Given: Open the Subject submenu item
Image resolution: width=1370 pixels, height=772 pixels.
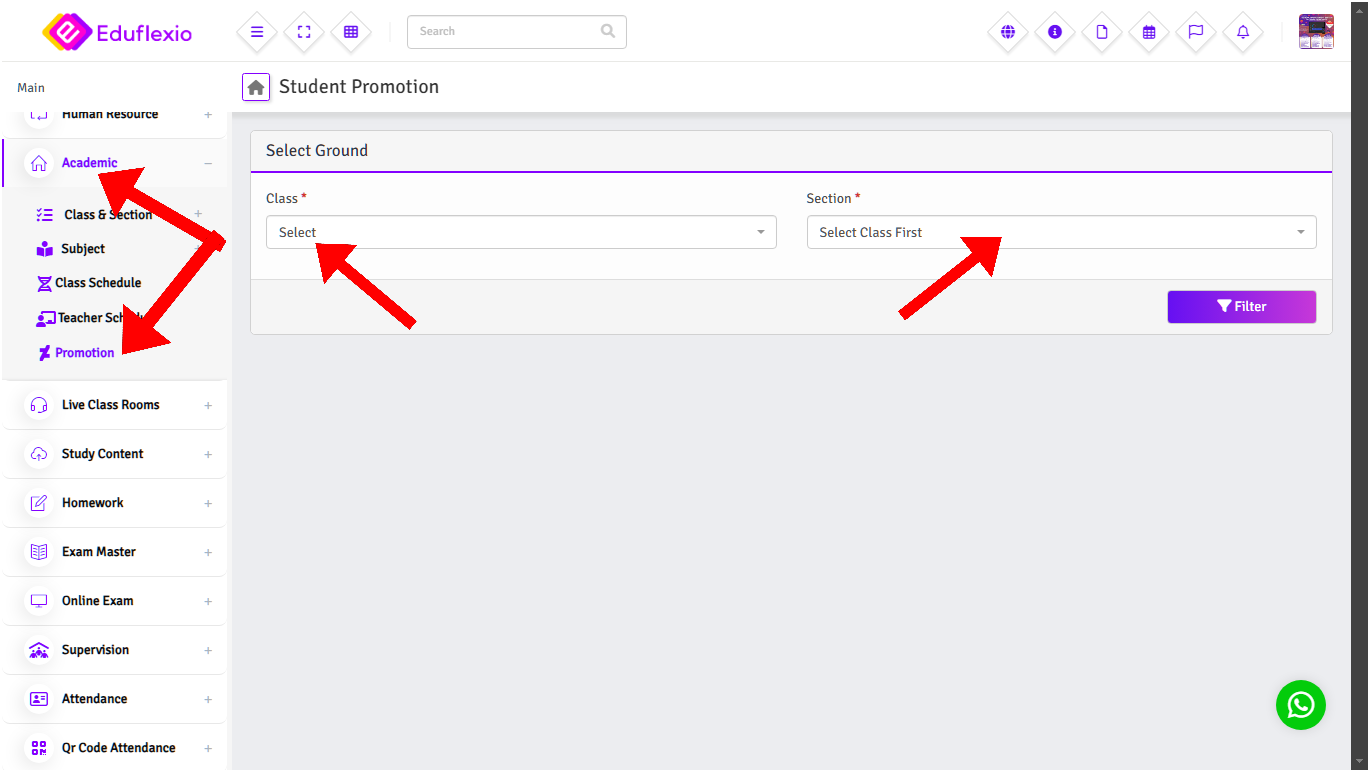Looking at the screenshot, I should (82, 249).
